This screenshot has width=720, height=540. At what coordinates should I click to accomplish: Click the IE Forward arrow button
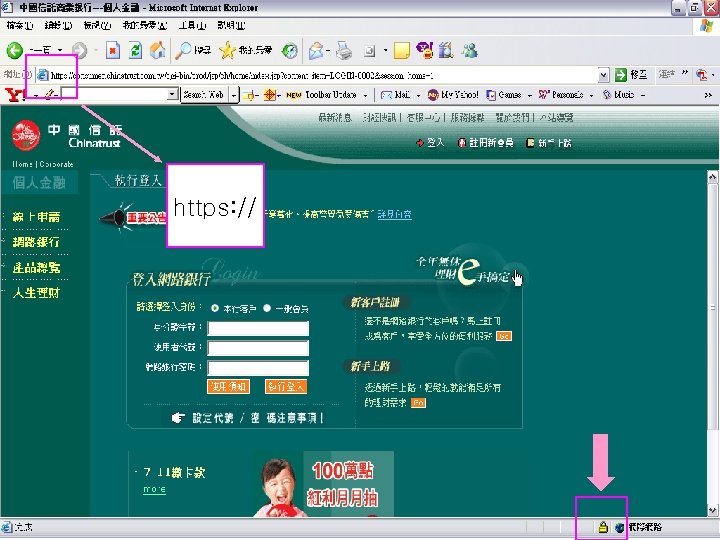click(x=79, y=51)
